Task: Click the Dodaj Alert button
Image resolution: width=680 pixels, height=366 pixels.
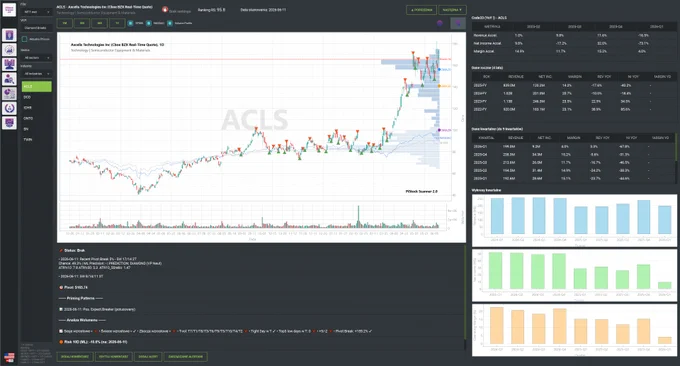Action: click(x=149, y=356)
